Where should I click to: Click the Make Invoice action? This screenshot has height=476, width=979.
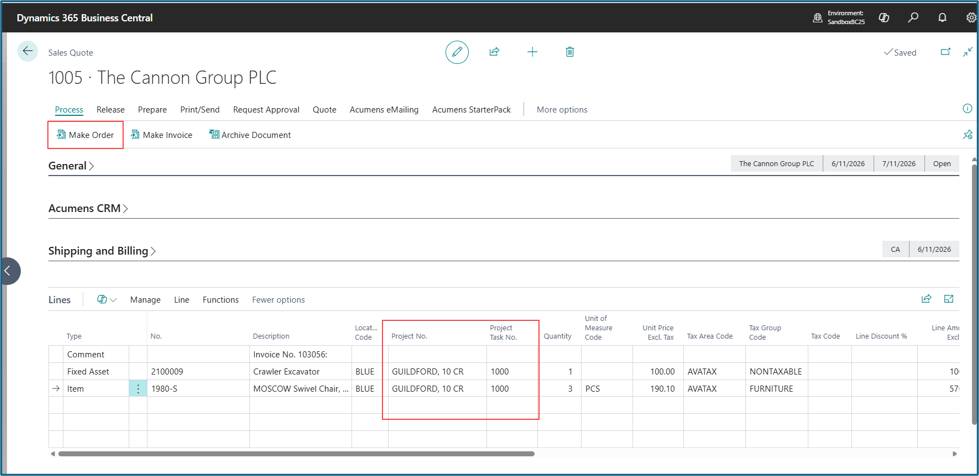(x=162, y=135)
